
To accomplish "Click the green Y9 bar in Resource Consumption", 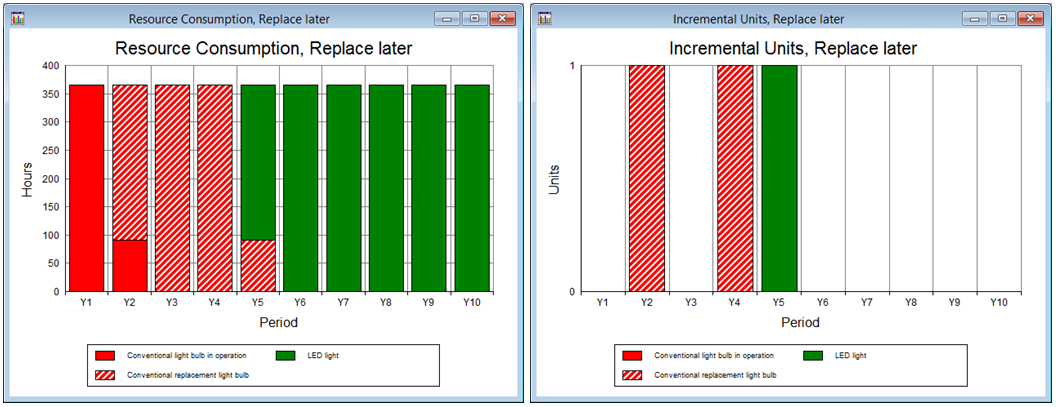I will point(429,189).
